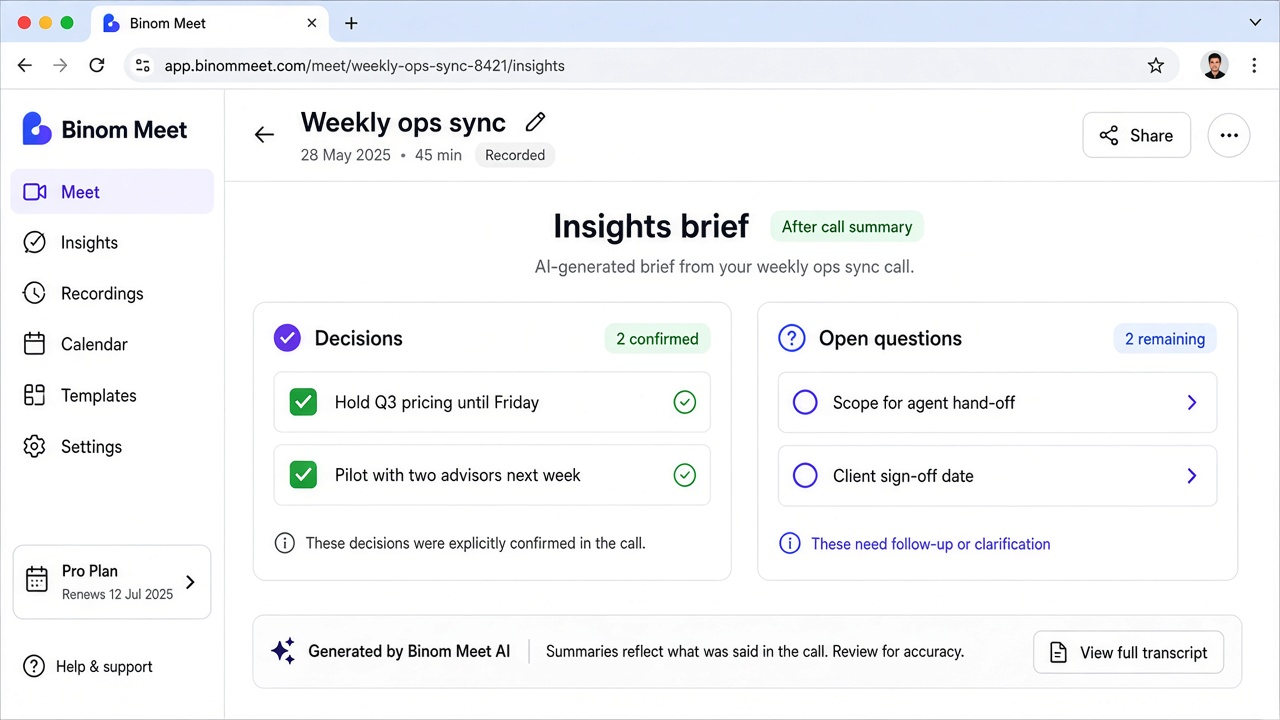The height and width of the screenshot is (720, 1280).
Task: Open the browser profile avatar
Action: point(1215,66)
